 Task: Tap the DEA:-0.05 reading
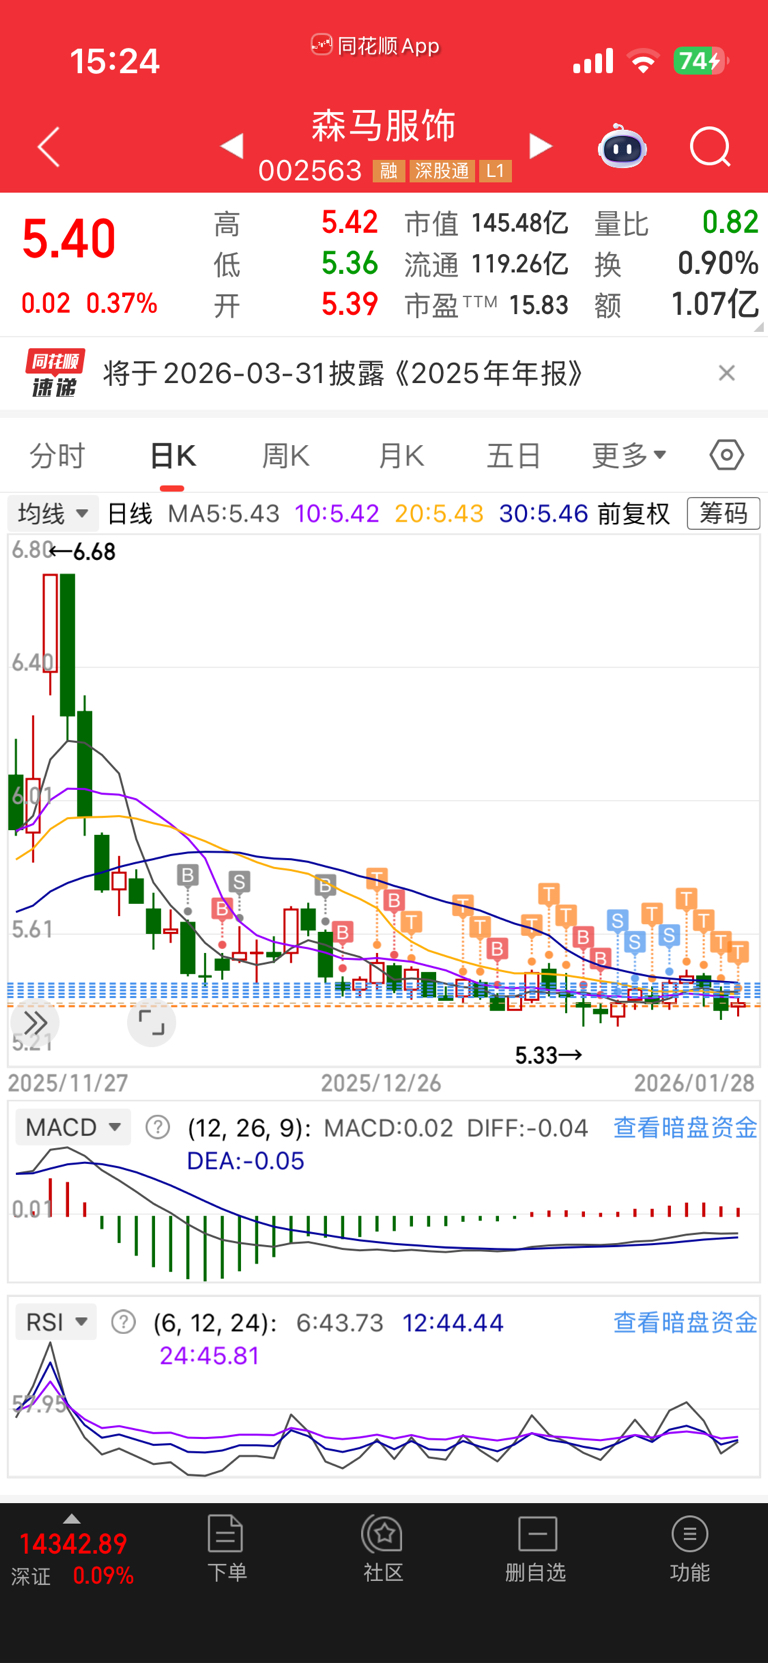click(245, 1161)
